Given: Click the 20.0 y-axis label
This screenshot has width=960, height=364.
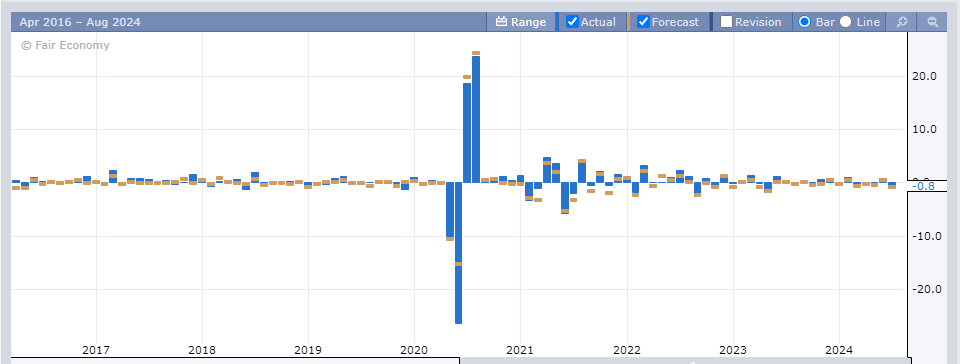Looking at the screenshot, I should point(924,76).
